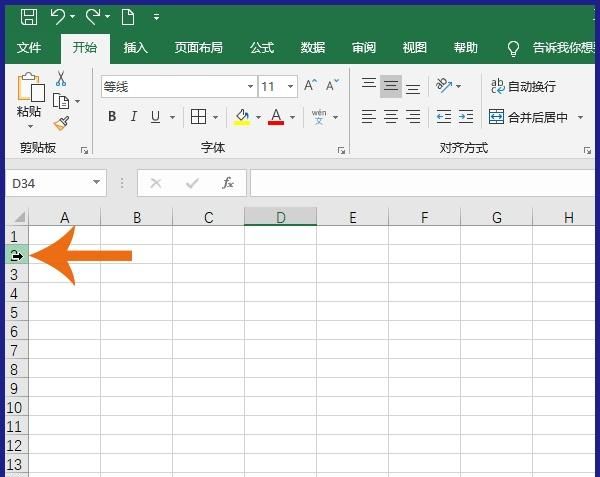The image size is (600, 477).
Task: Click the Decrease Font Size icon
Action: pos(332,85)
